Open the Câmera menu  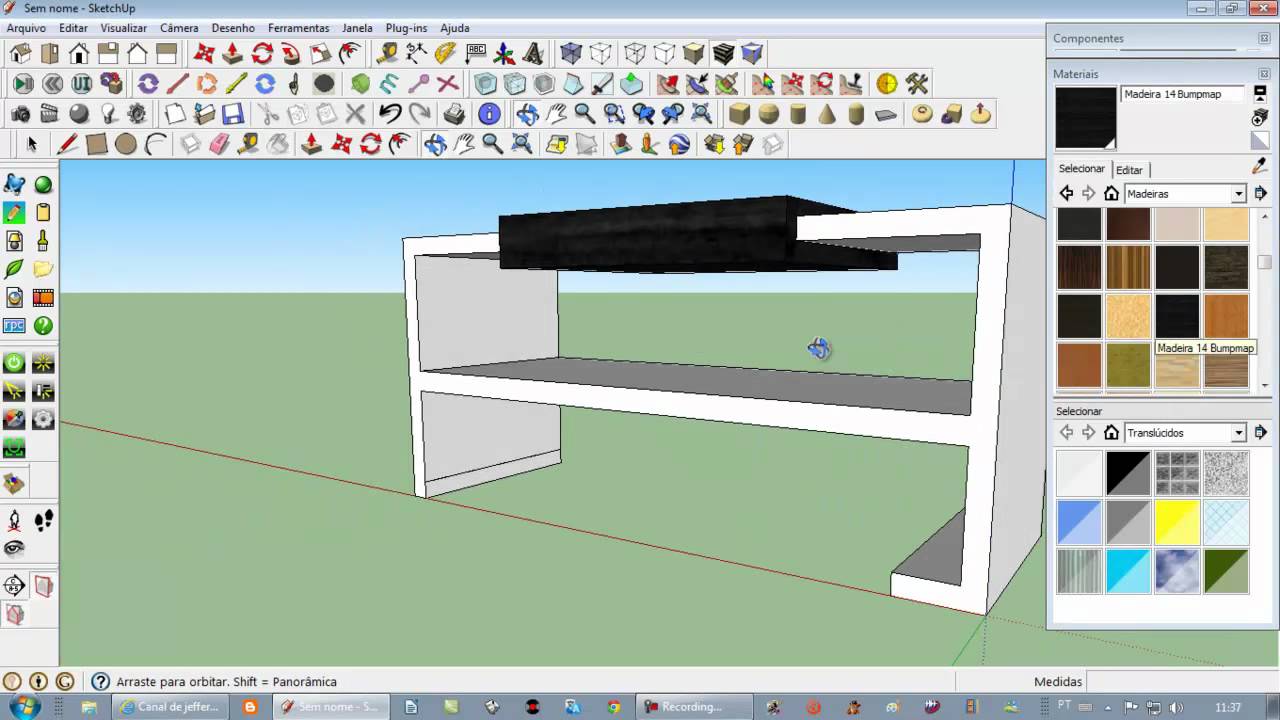(179, 28)
